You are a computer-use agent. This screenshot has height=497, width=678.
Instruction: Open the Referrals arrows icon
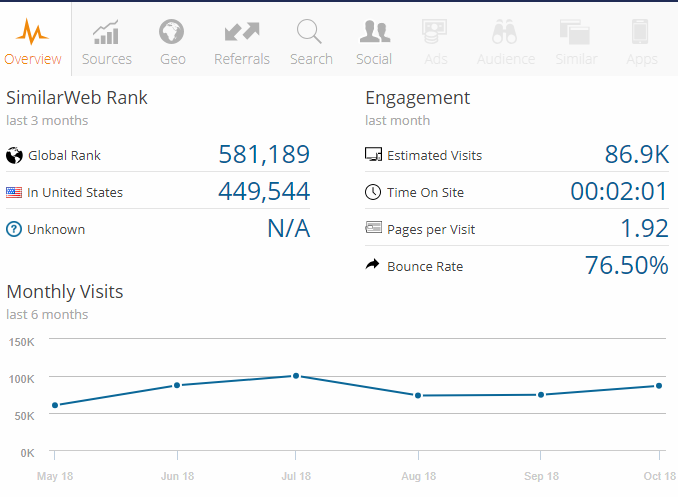(x=242, y=32)
